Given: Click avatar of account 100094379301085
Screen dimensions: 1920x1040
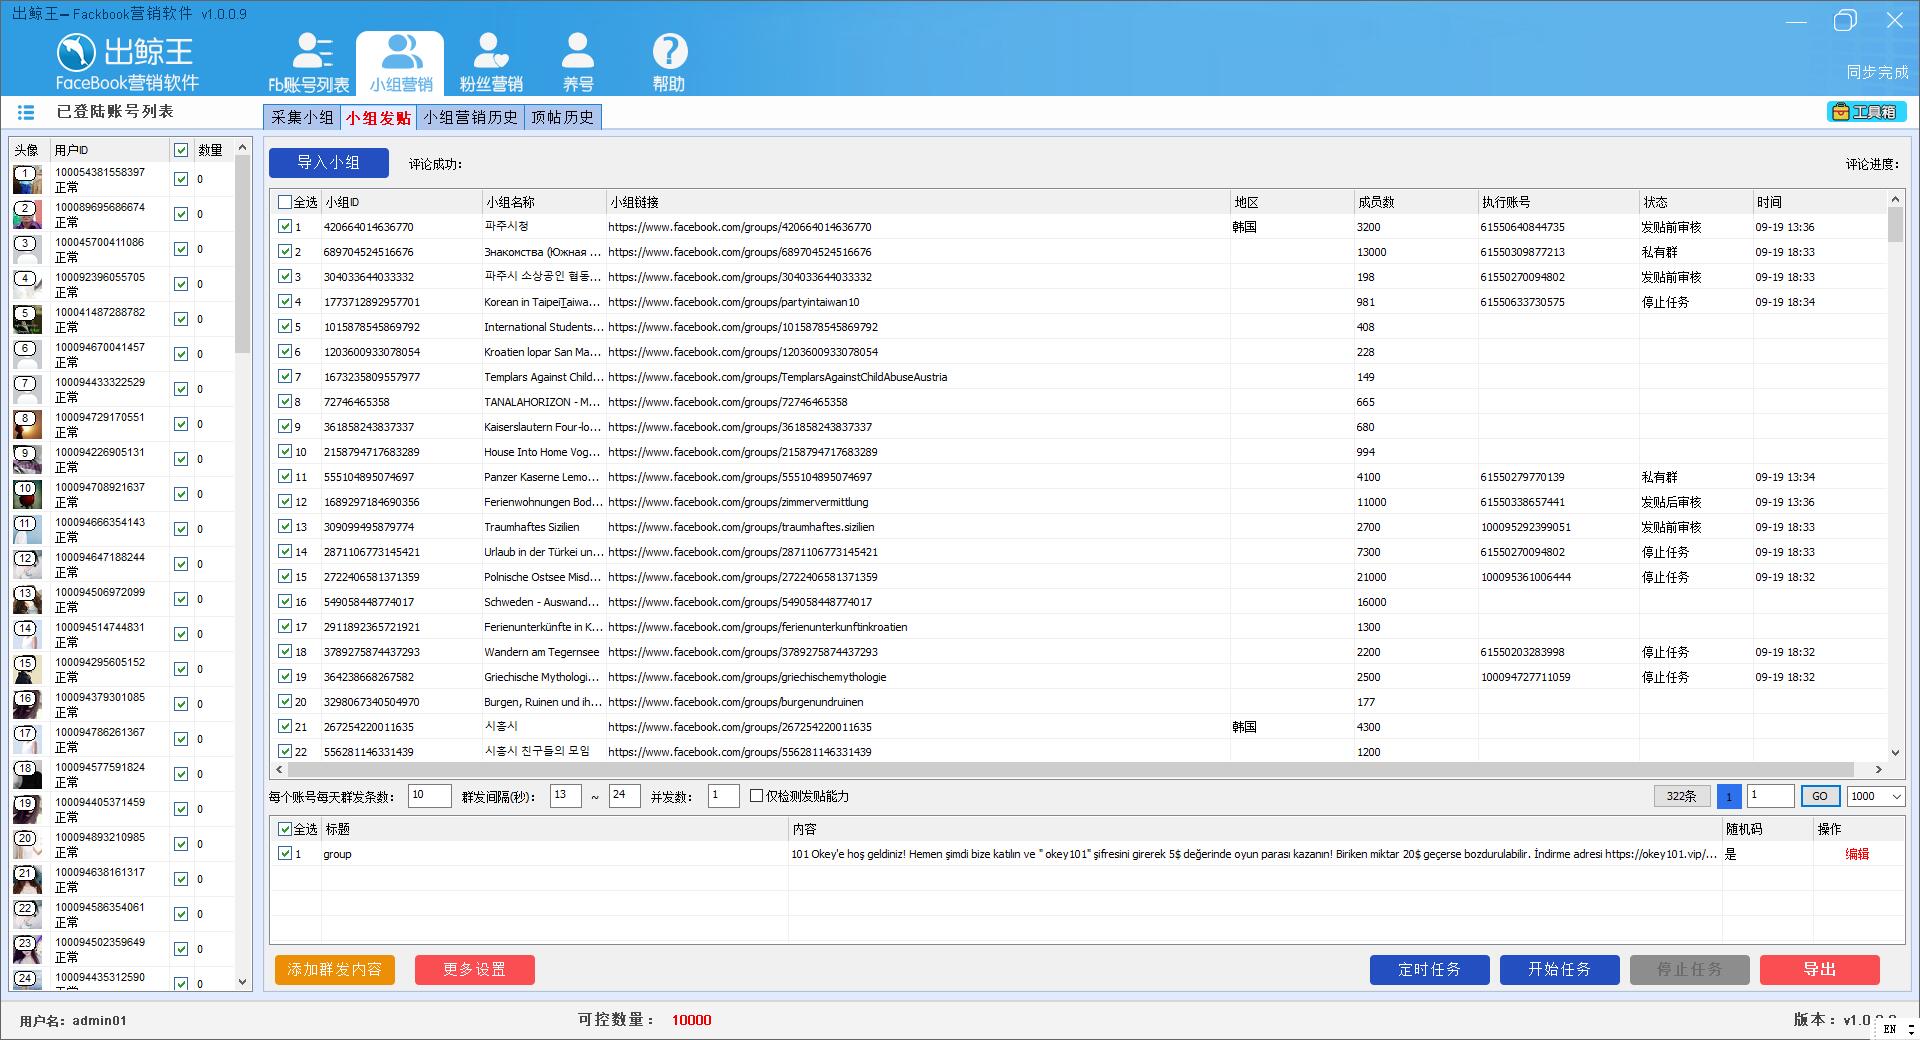Looking at the screenshot, I should point(27,705).
